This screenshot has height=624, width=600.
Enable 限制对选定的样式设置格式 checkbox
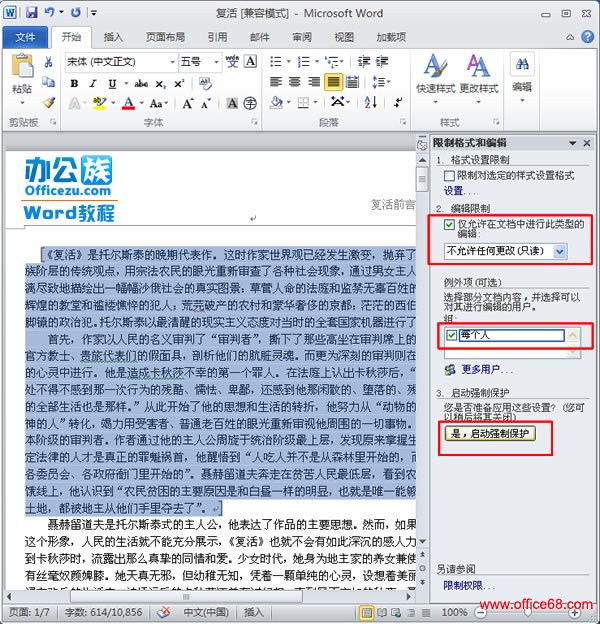click(x=450, y=175)
